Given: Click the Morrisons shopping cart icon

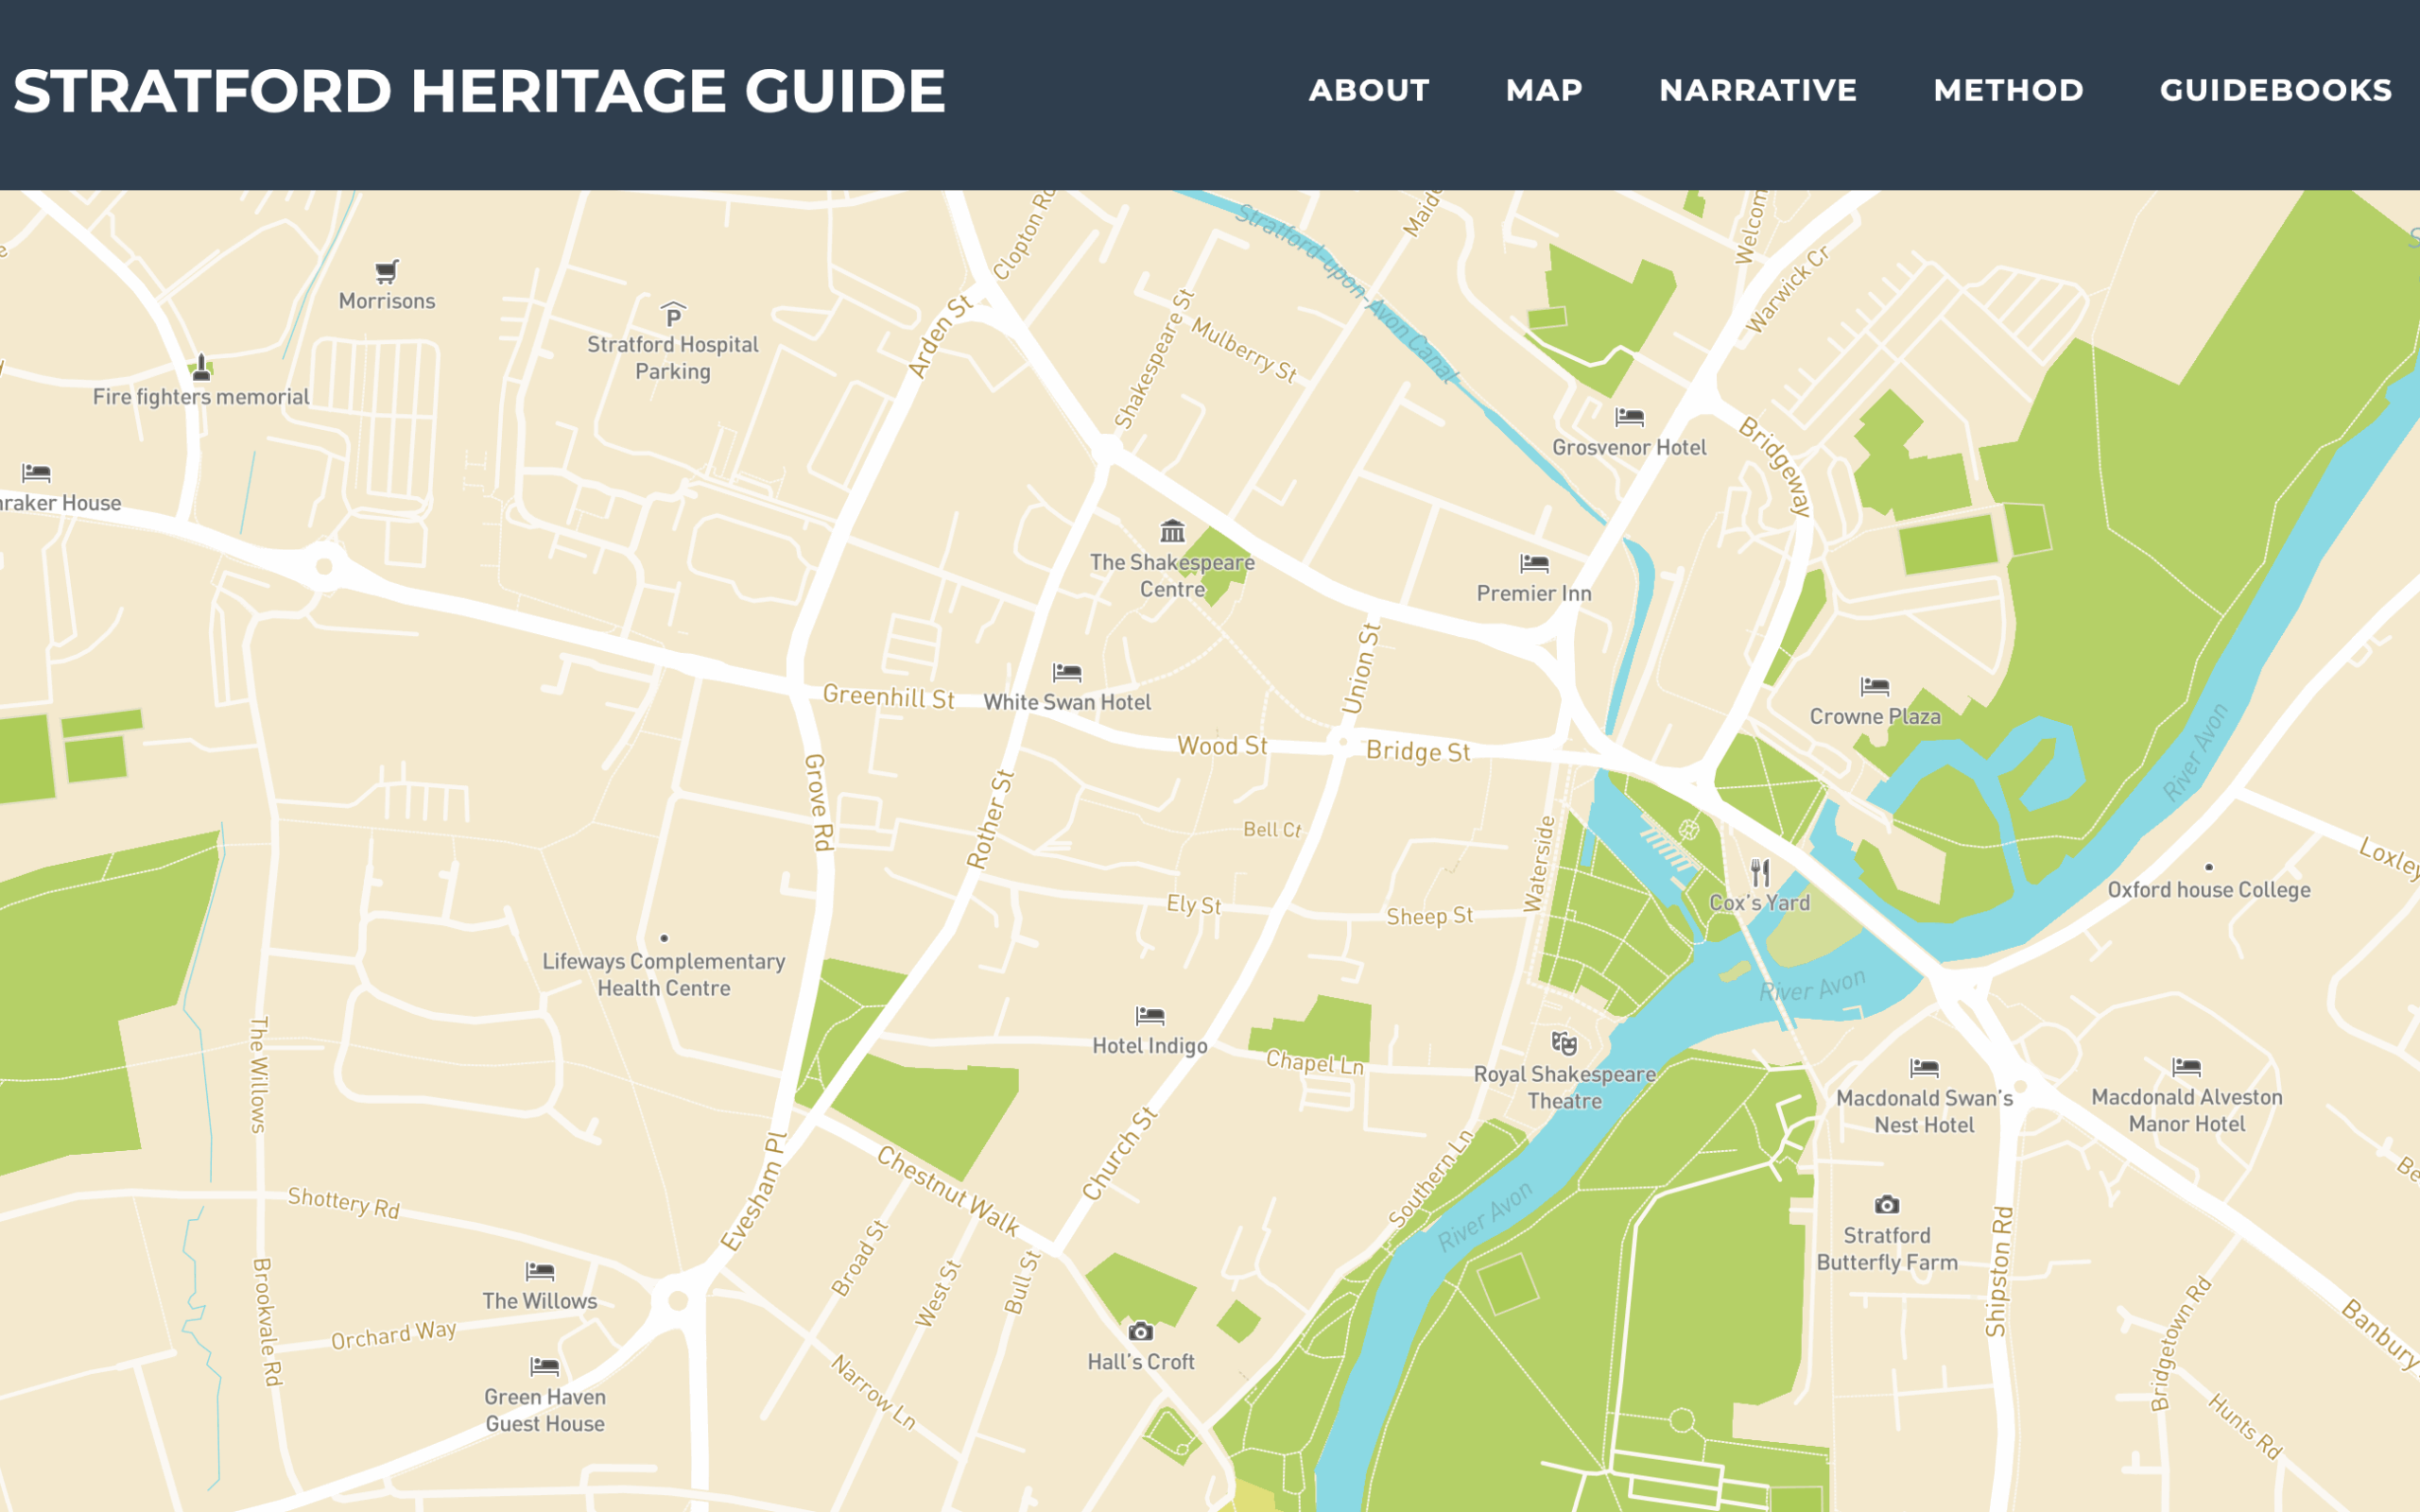Looking at the screenshot, I should [387, 270].
